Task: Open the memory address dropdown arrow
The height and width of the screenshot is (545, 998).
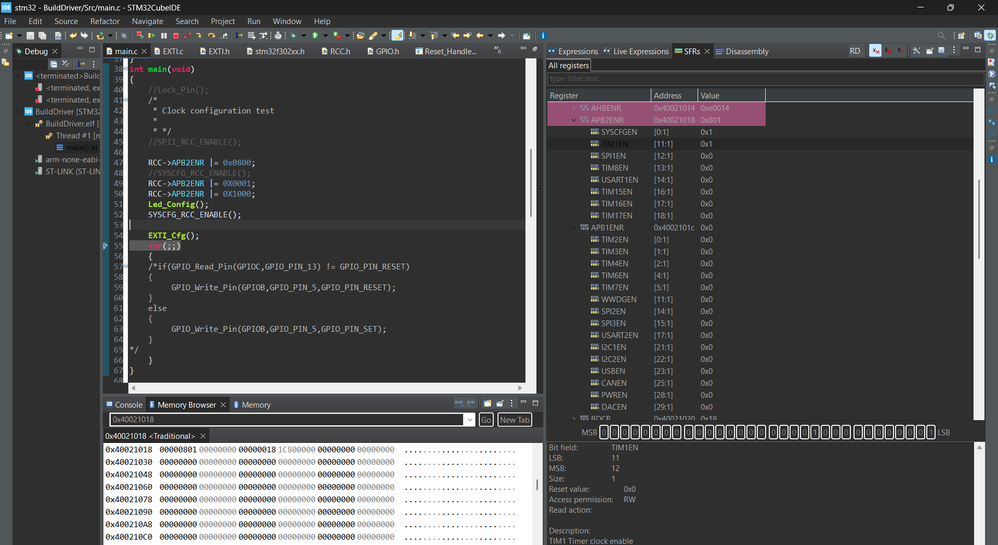Action: (x=469, y=420)
